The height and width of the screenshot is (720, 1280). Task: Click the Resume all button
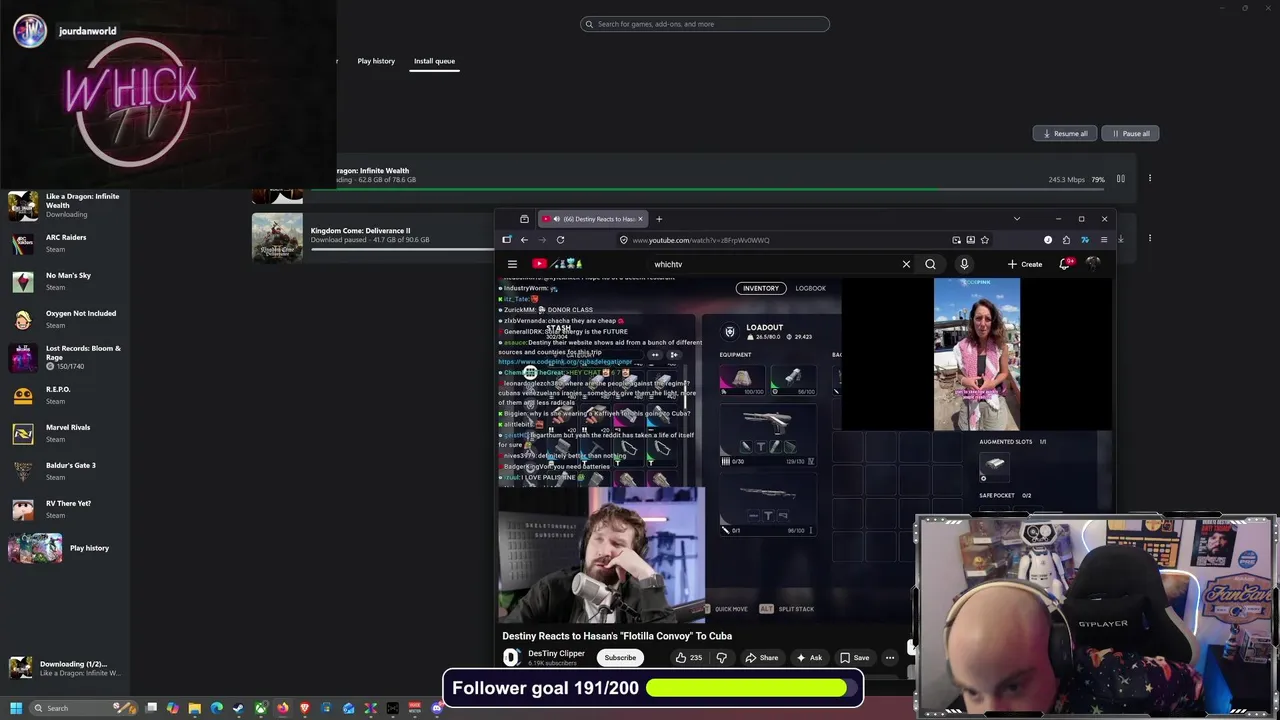coord(1065,133)
